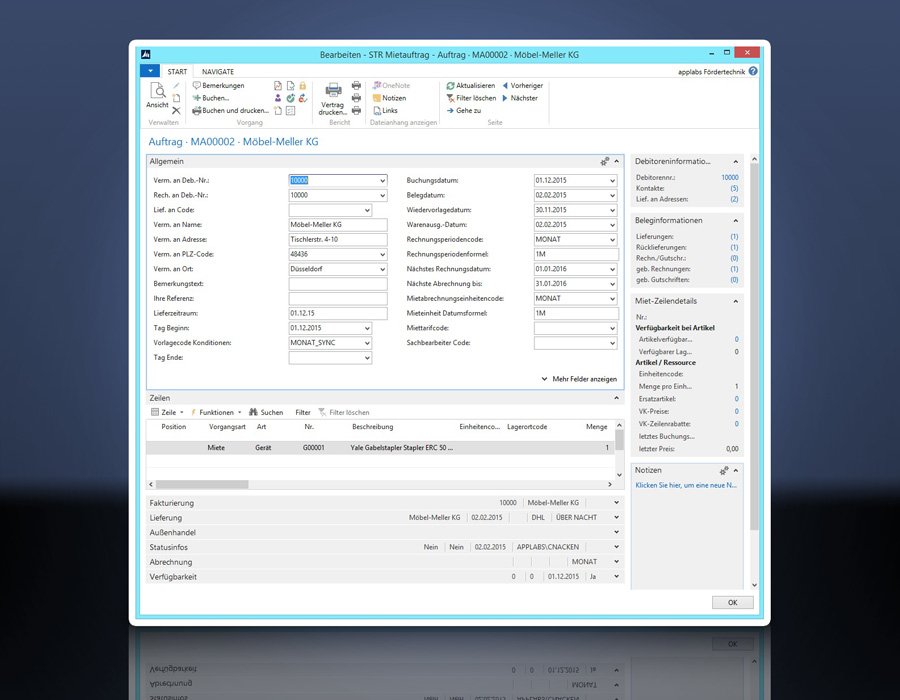900x700 pixels.
Task: Click the Verm. an Name field
Action: (338, 225)
